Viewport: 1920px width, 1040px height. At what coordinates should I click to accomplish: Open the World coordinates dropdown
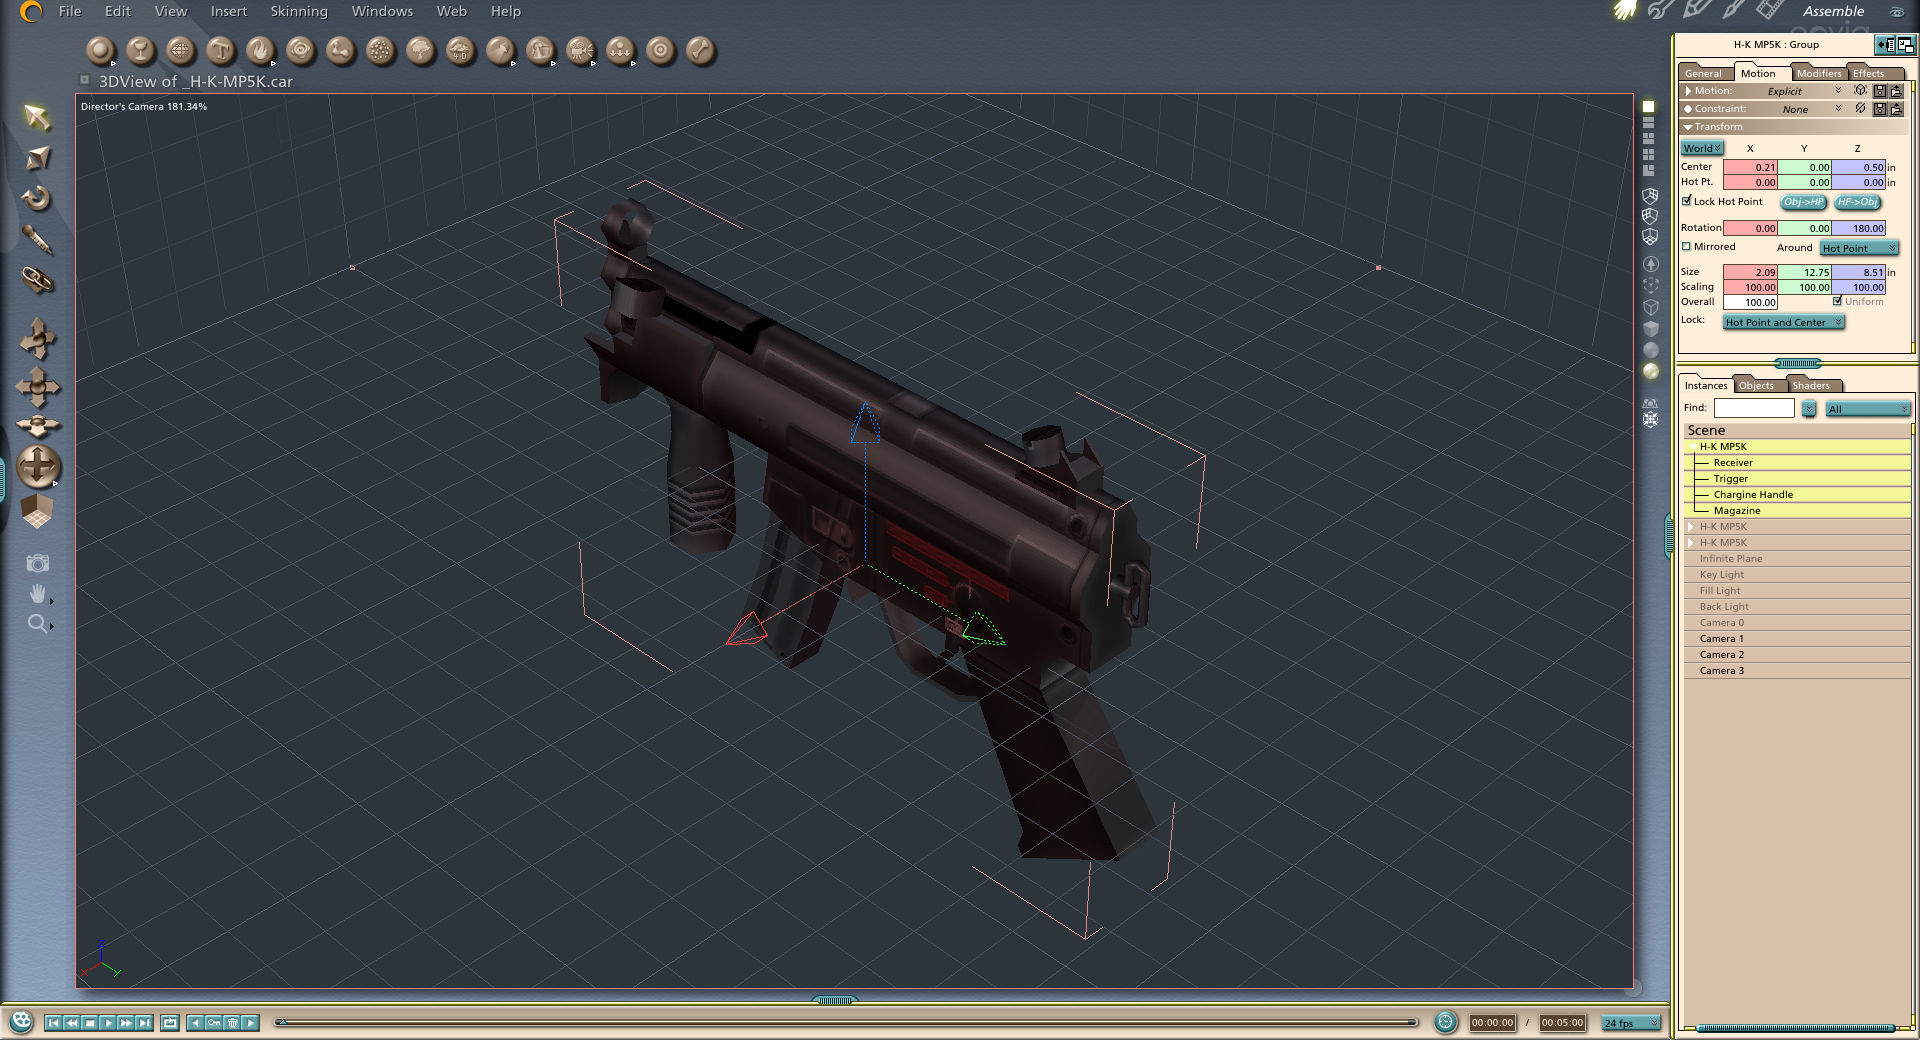point(1702,148)
